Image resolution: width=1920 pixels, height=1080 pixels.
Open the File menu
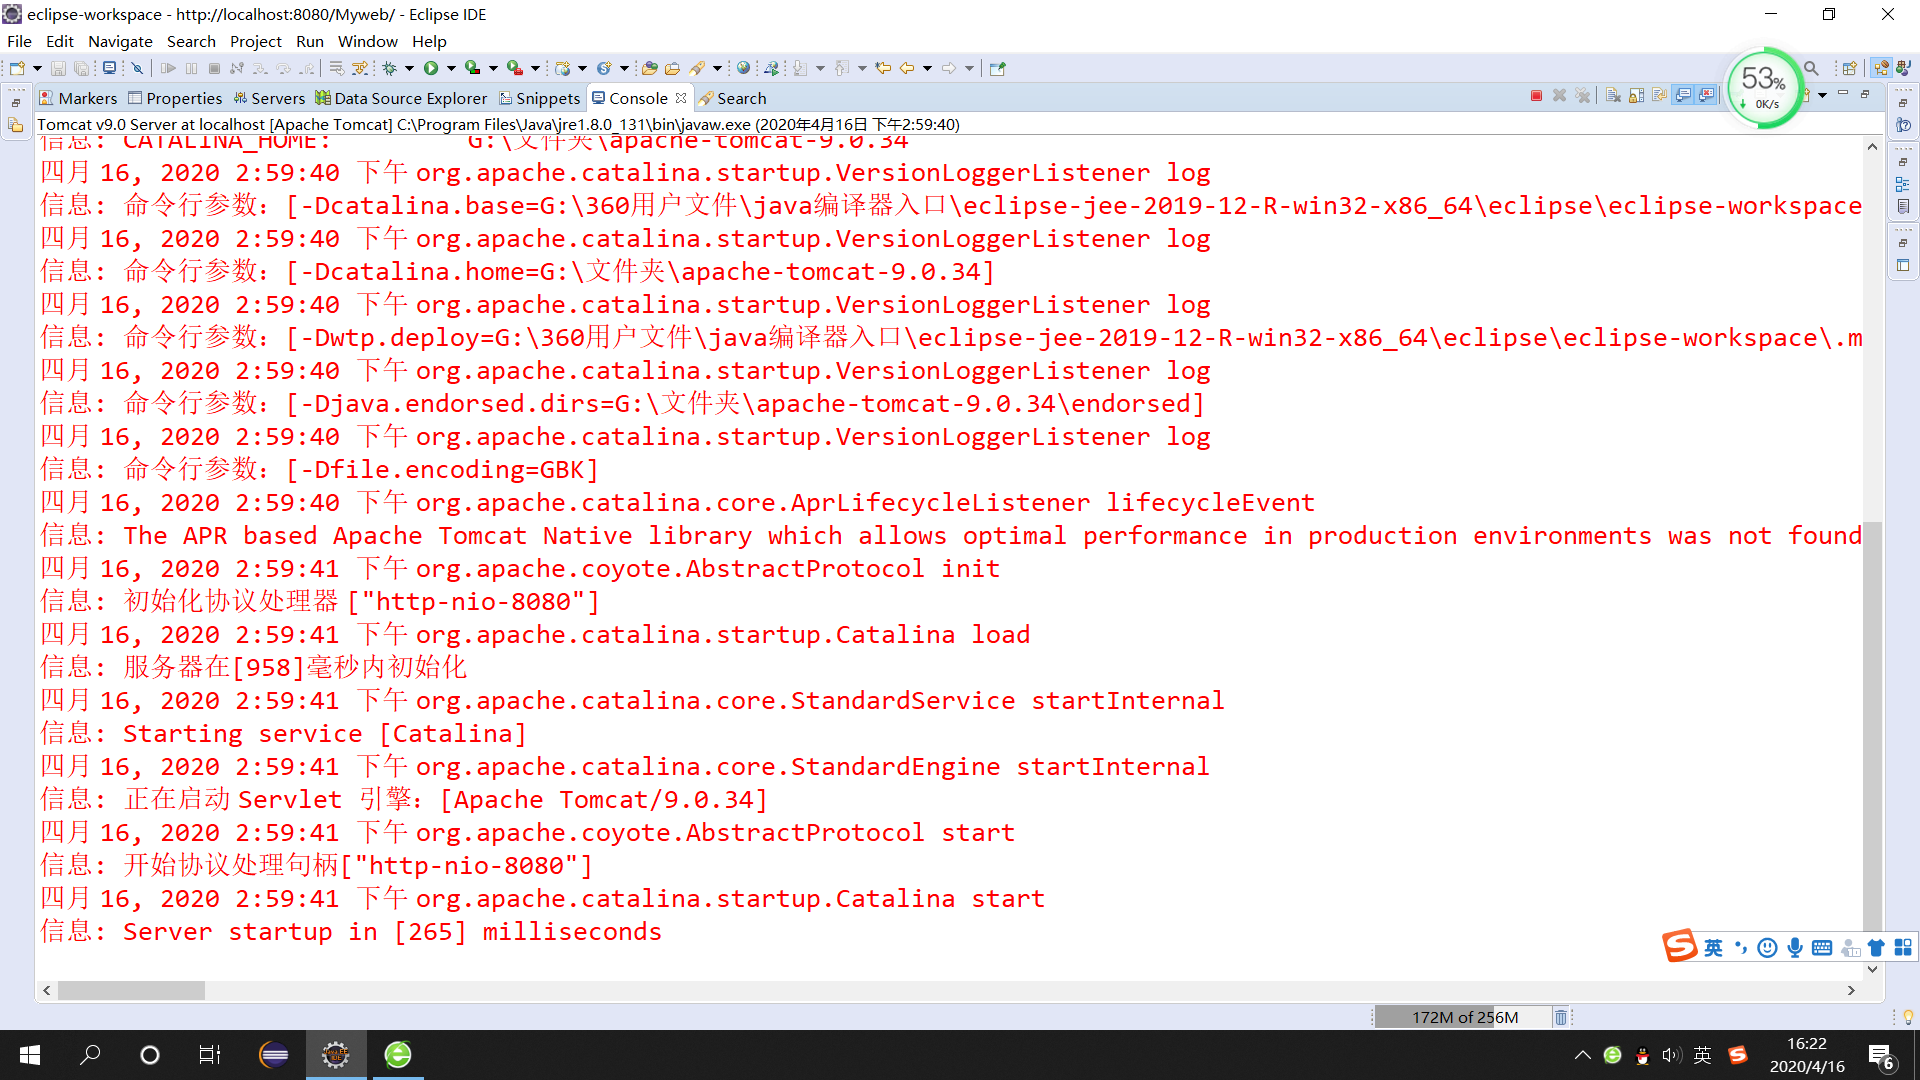pyautogui.click(x=19, y=41)
